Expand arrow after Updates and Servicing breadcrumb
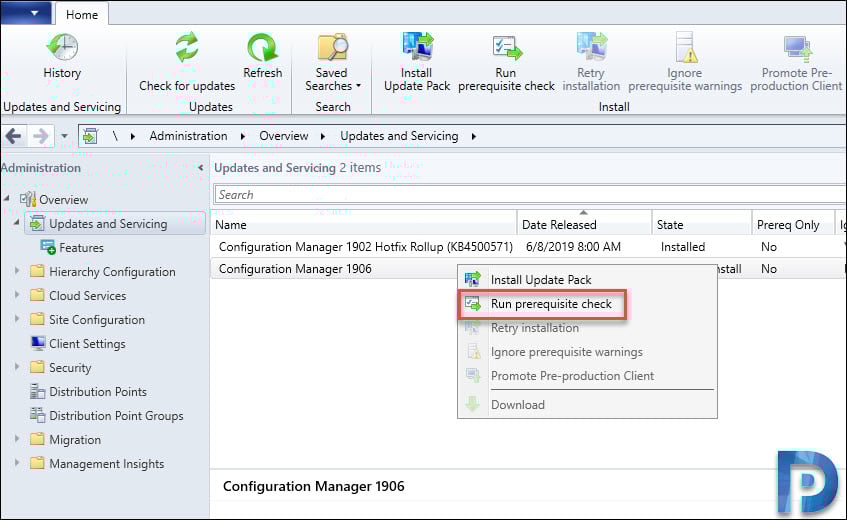This screenshot has width=847, height=520. tap(474, 137)
